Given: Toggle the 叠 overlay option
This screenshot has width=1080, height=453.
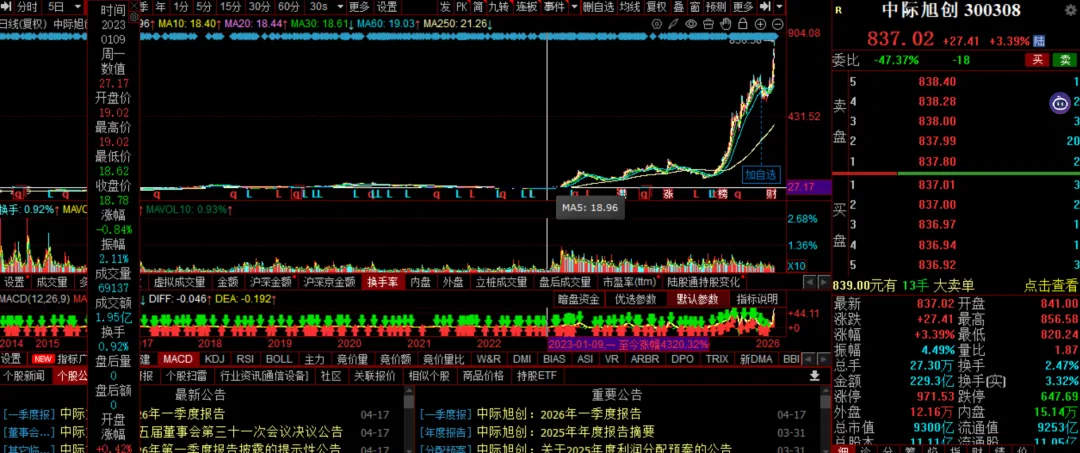Looking at the screenshot, I should coord(678,7).
